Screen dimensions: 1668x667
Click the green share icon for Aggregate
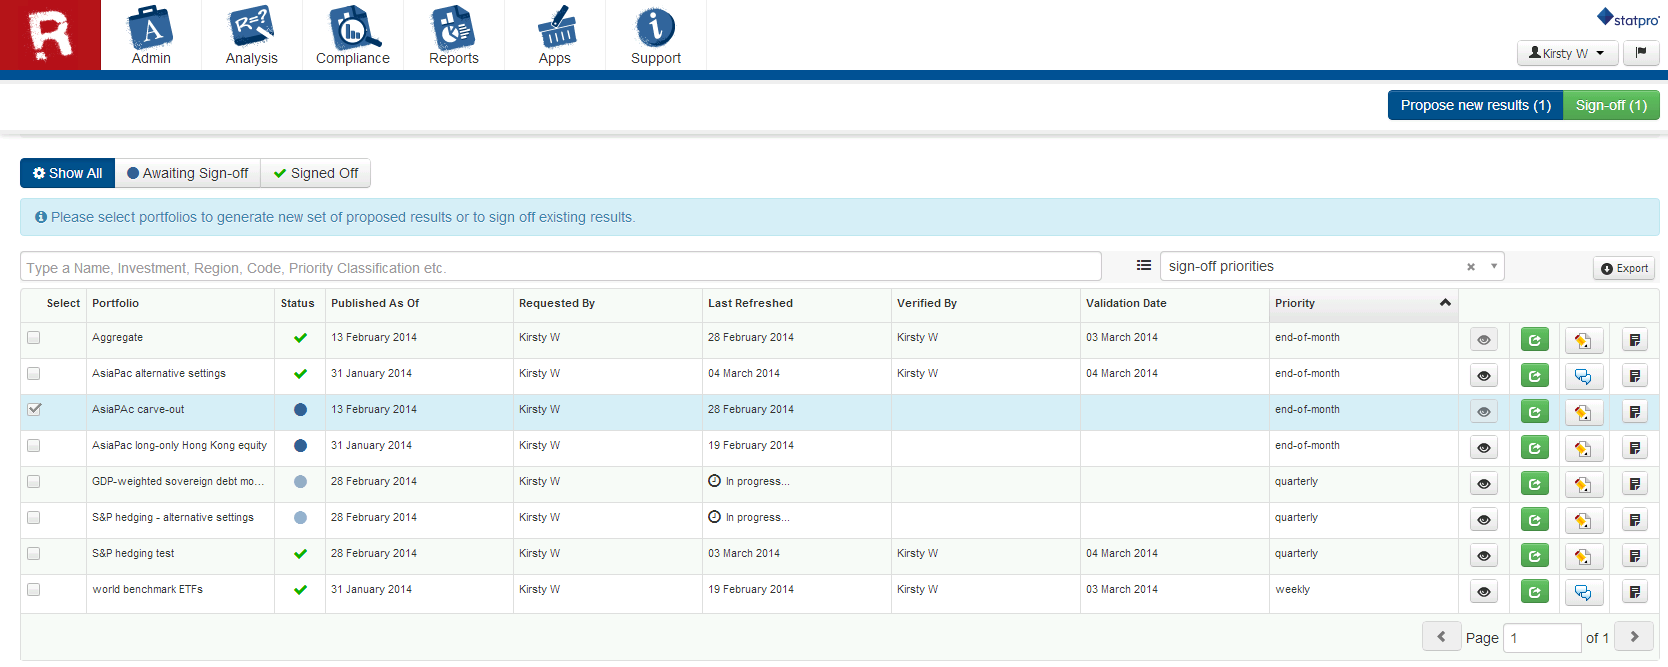pyautogui.click(x=1534, y=340)
